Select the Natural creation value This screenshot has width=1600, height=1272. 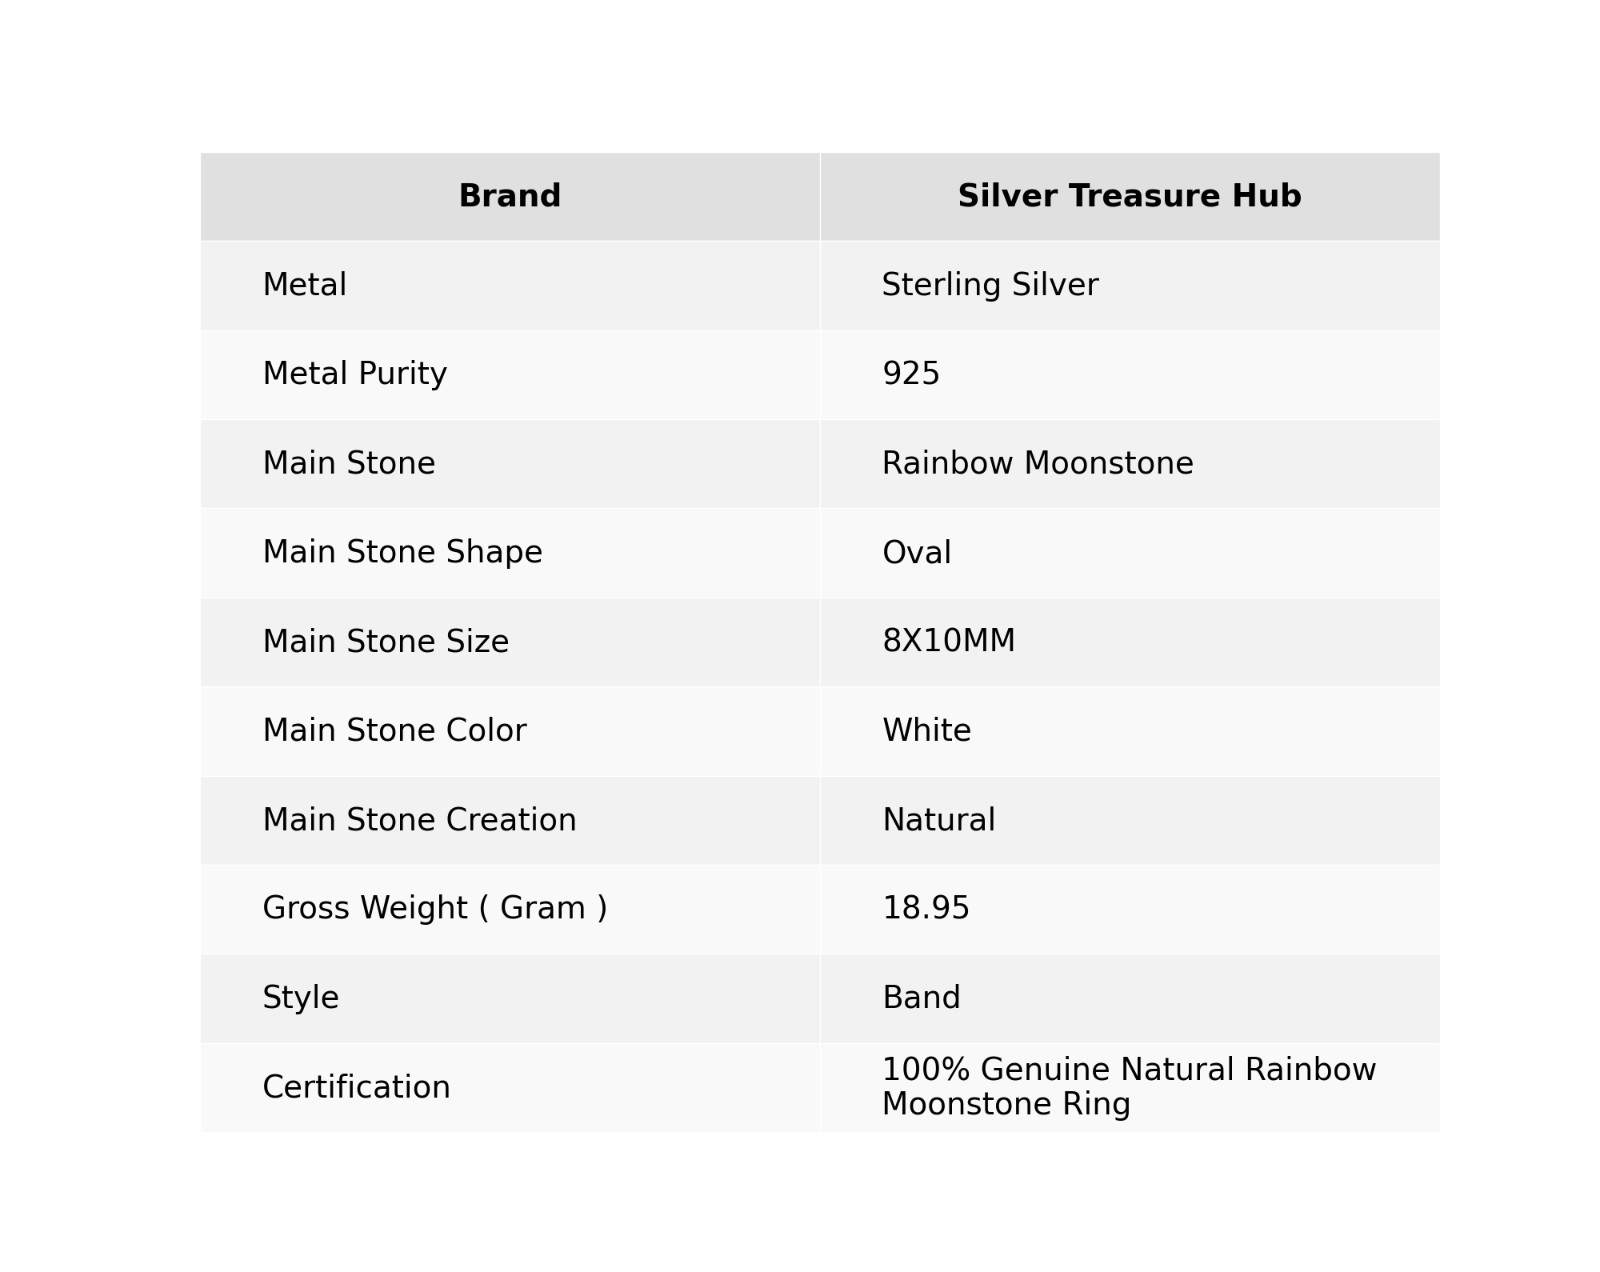click(938, 820)
